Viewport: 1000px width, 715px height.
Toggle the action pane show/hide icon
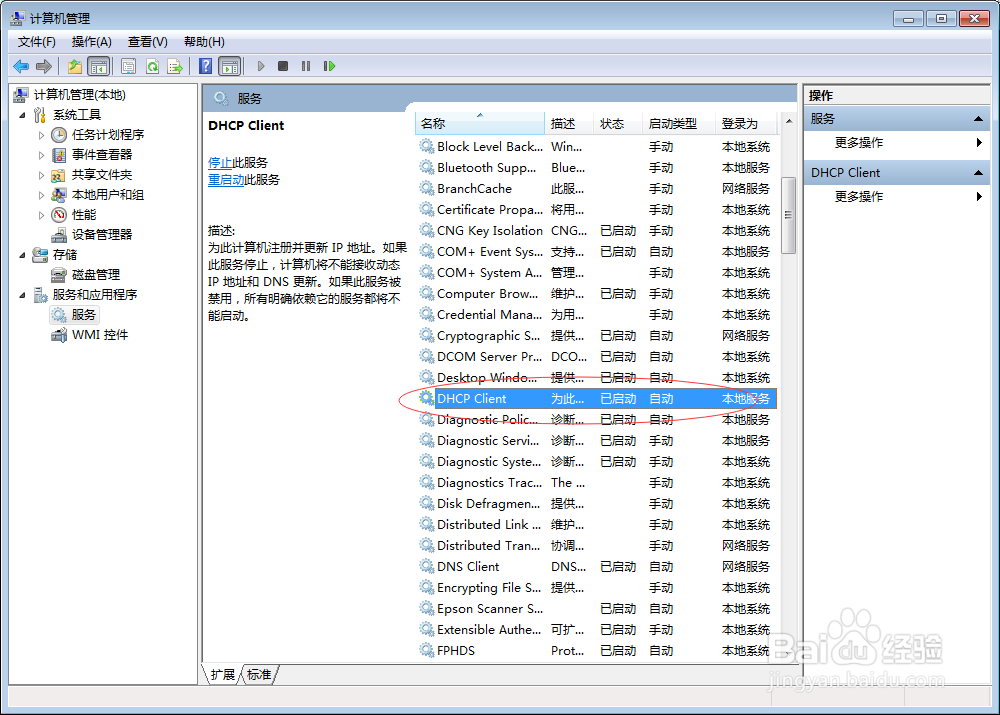pos(231,66)
